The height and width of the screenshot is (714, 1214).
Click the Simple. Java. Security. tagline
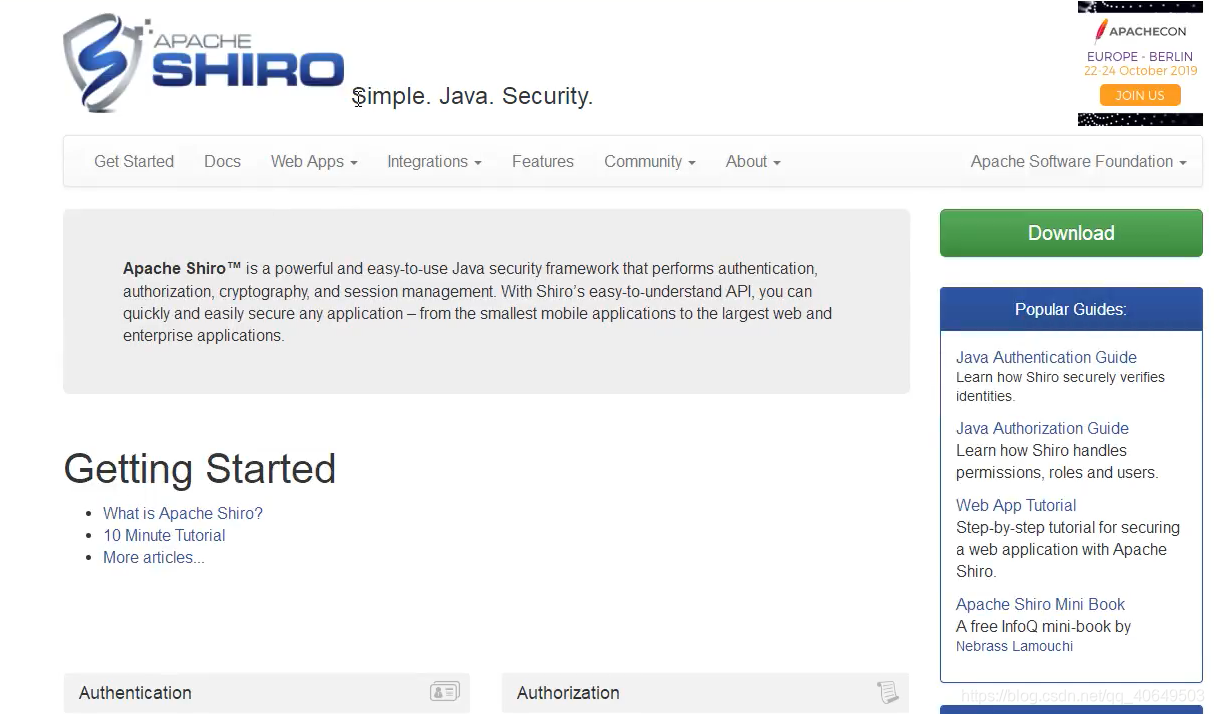click(473, 96)
